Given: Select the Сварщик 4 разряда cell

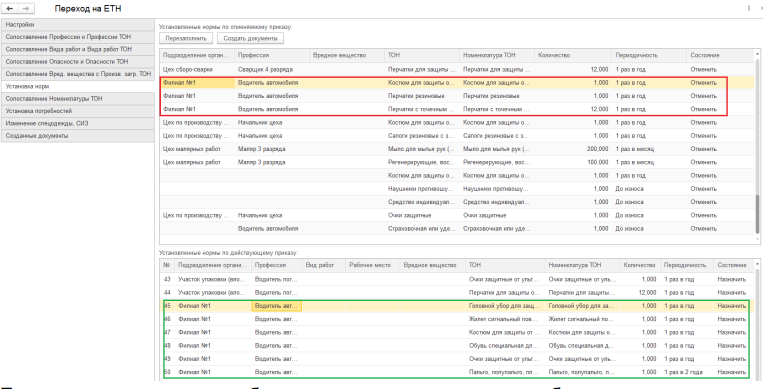Looking at the screenshot, I should [272, 70].
